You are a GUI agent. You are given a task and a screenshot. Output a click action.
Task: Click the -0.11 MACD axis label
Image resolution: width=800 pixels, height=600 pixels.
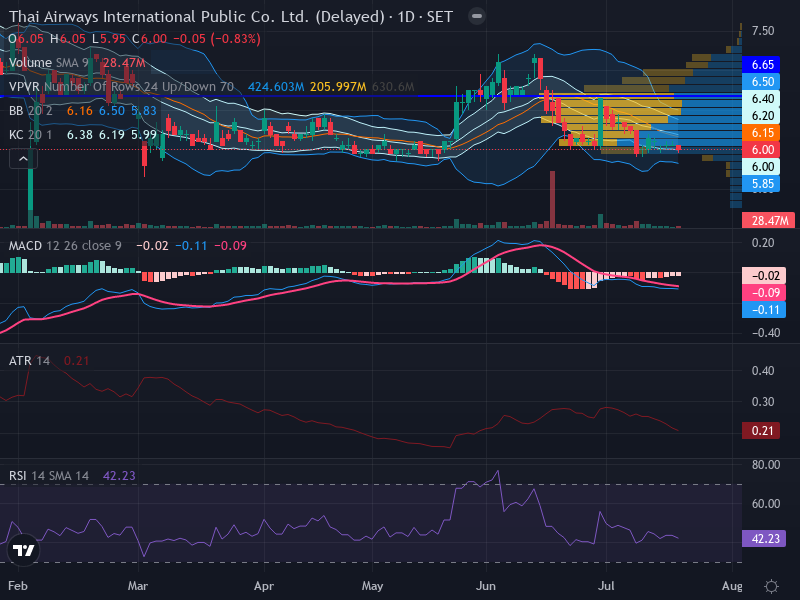click(764, 310)
